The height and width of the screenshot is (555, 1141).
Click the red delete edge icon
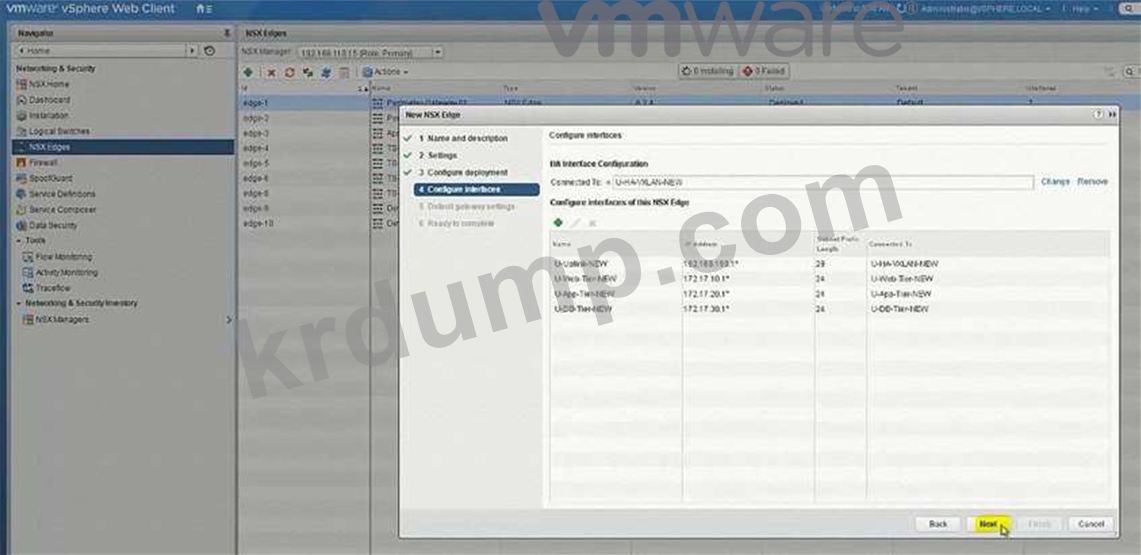pos(271,72)
